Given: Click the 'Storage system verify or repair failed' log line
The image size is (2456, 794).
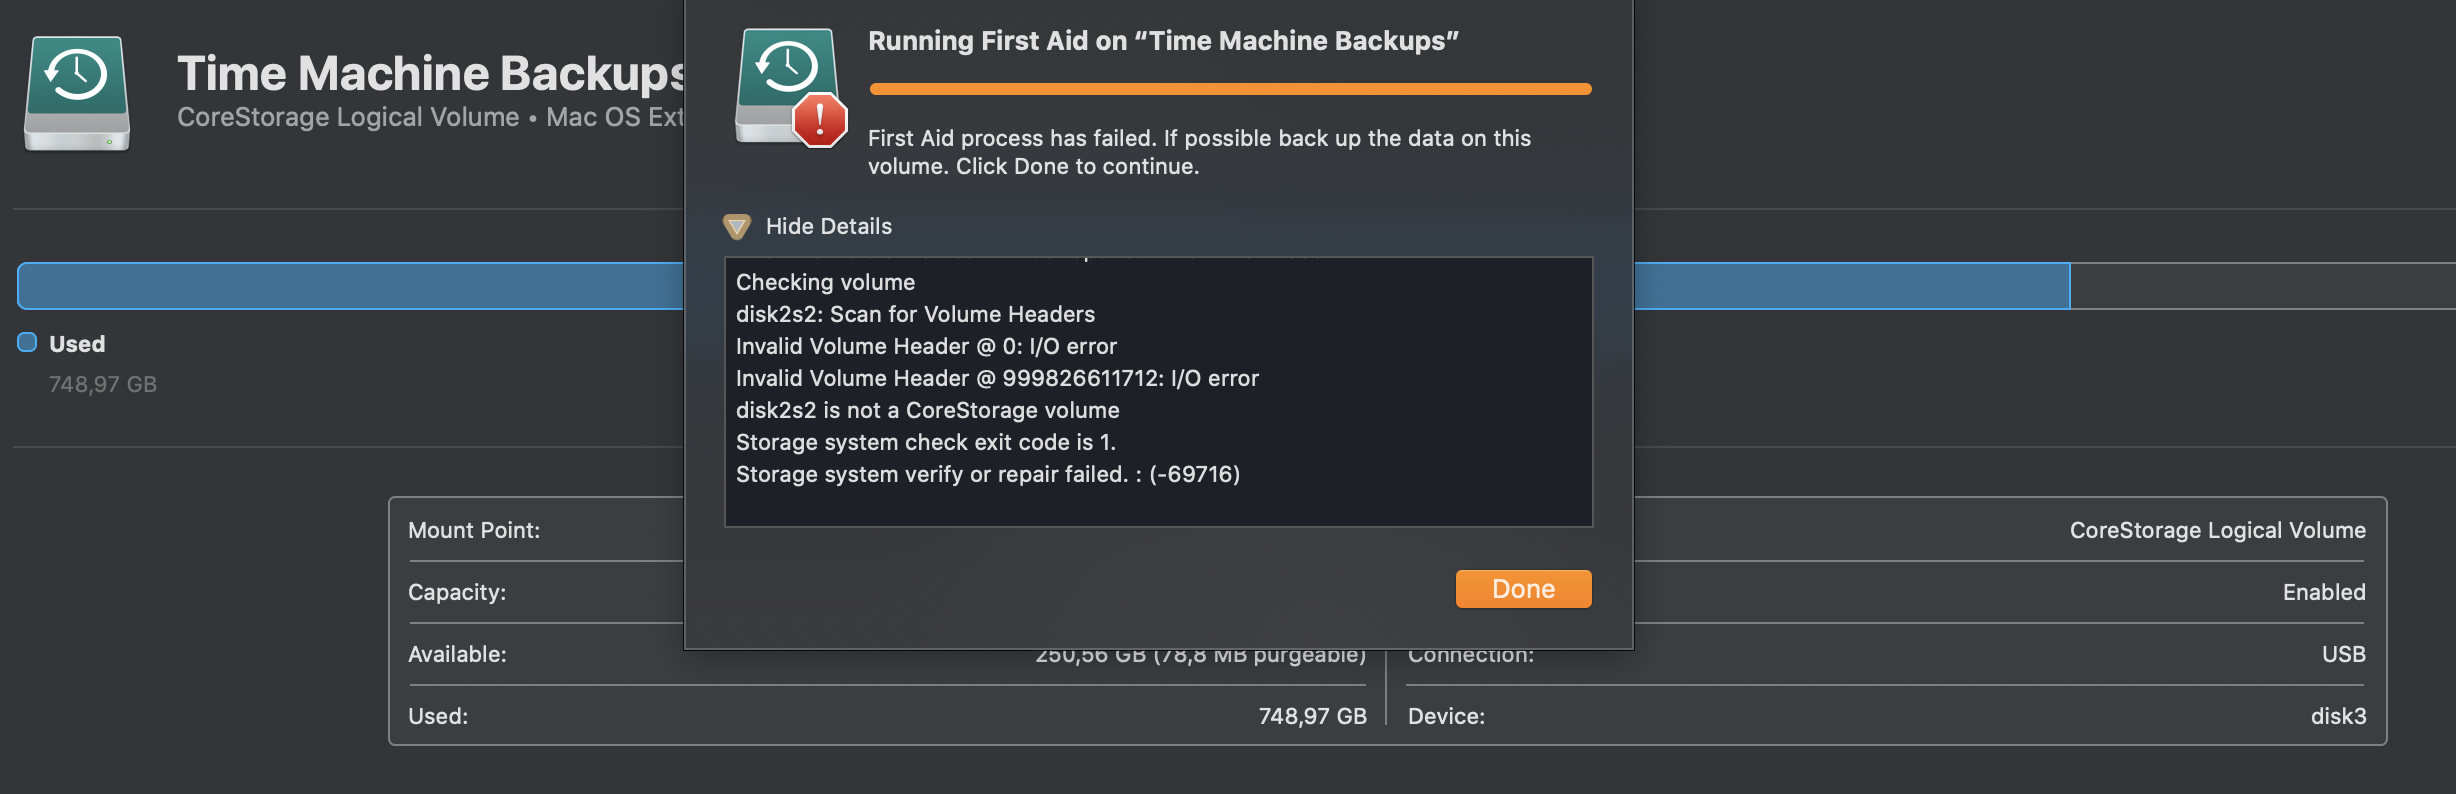Looking at the screenshot, I should 988,474.
